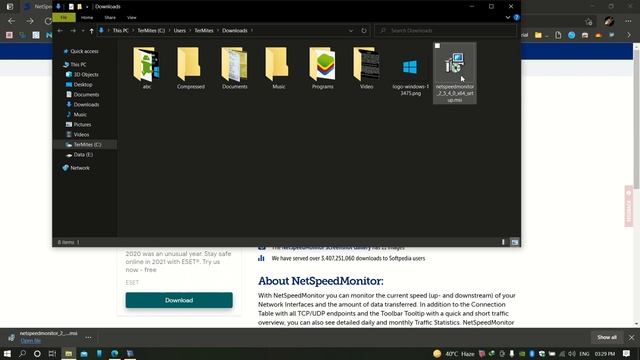The height and width of the screenshot is (360, 640).
Task: Open the Documents folder in file pane
Action: tap(235, 69)
